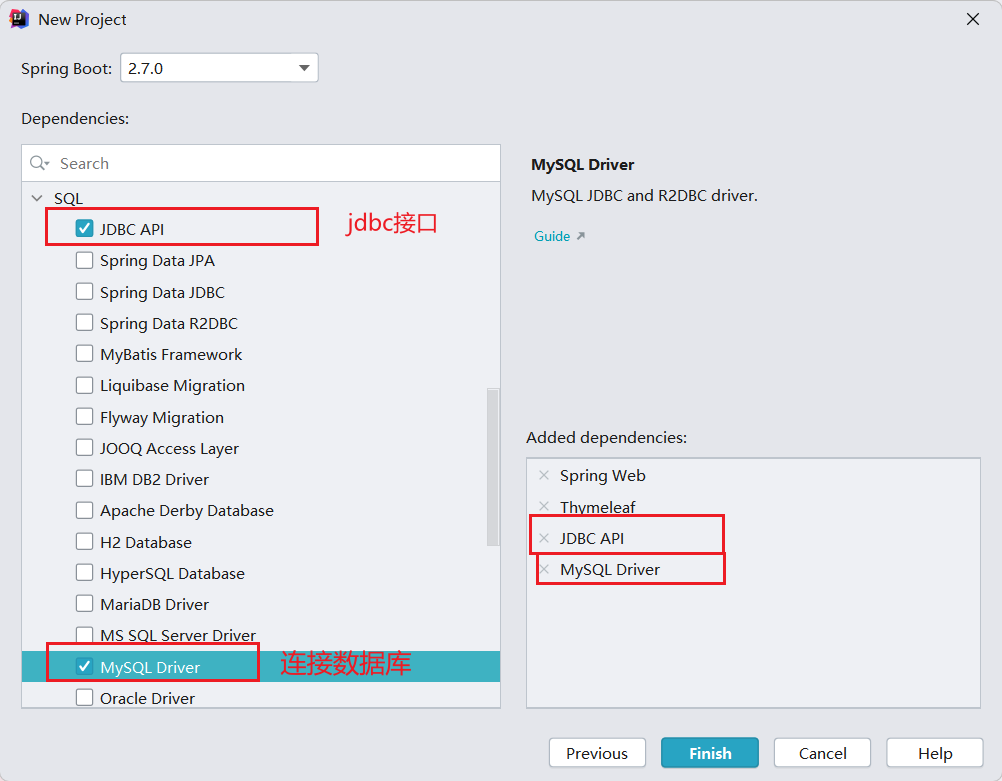Viewport: 1002px width, 781px height.
Task: Remove Thymeleaf from added dependencies
Action: (x=544, y=506)
